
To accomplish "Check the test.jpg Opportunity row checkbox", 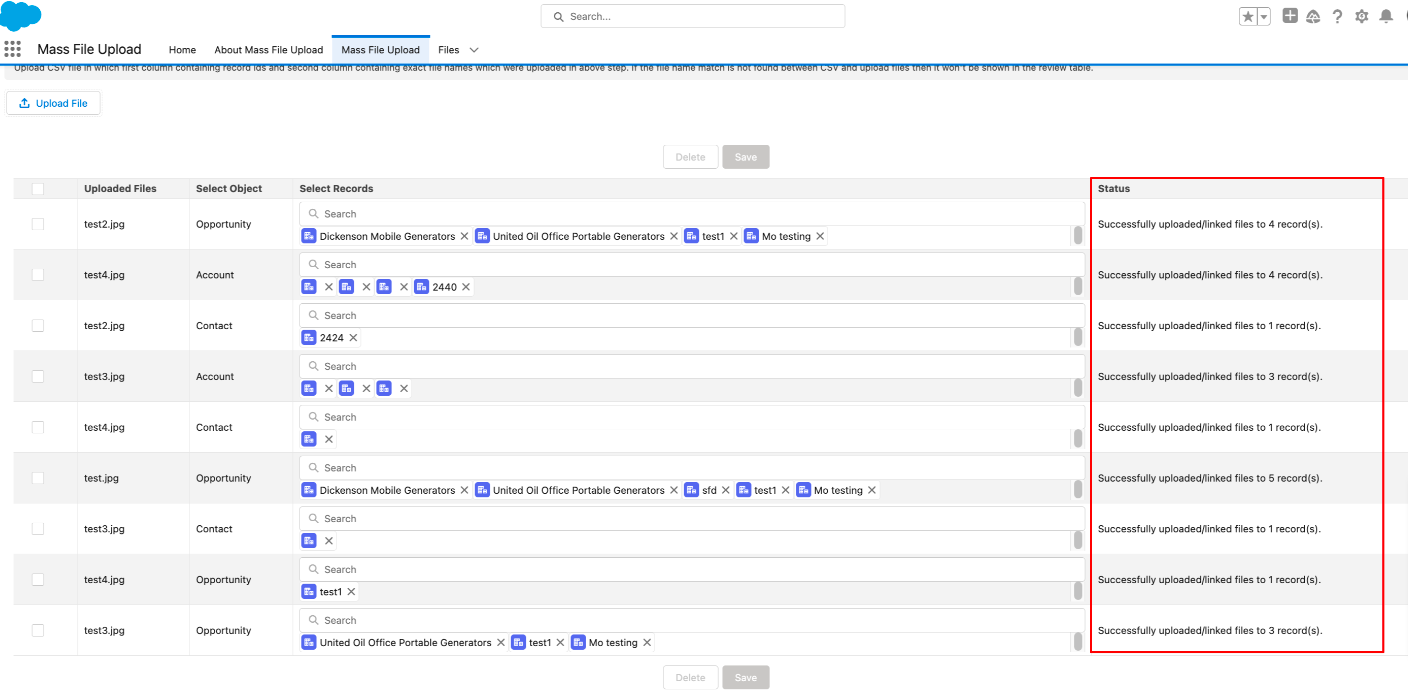I will click(38, 478).
